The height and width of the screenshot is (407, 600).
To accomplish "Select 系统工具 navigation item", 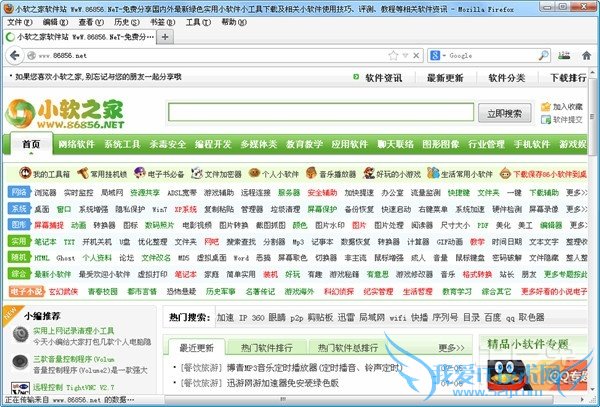I will point(122,144).
